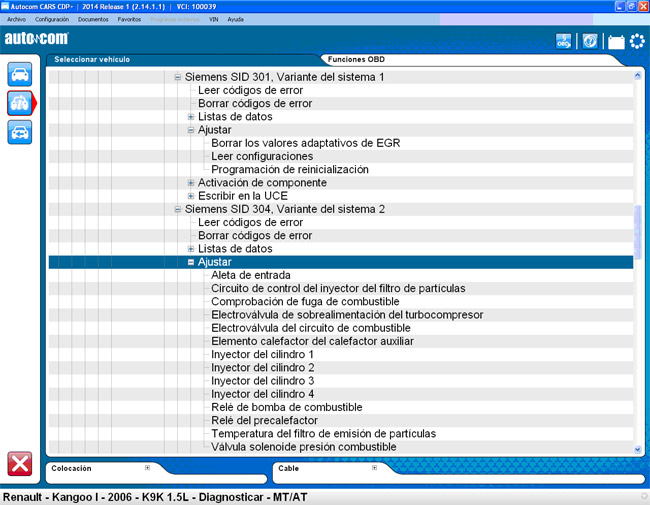Click the red X exit button

tap(19, 464)
